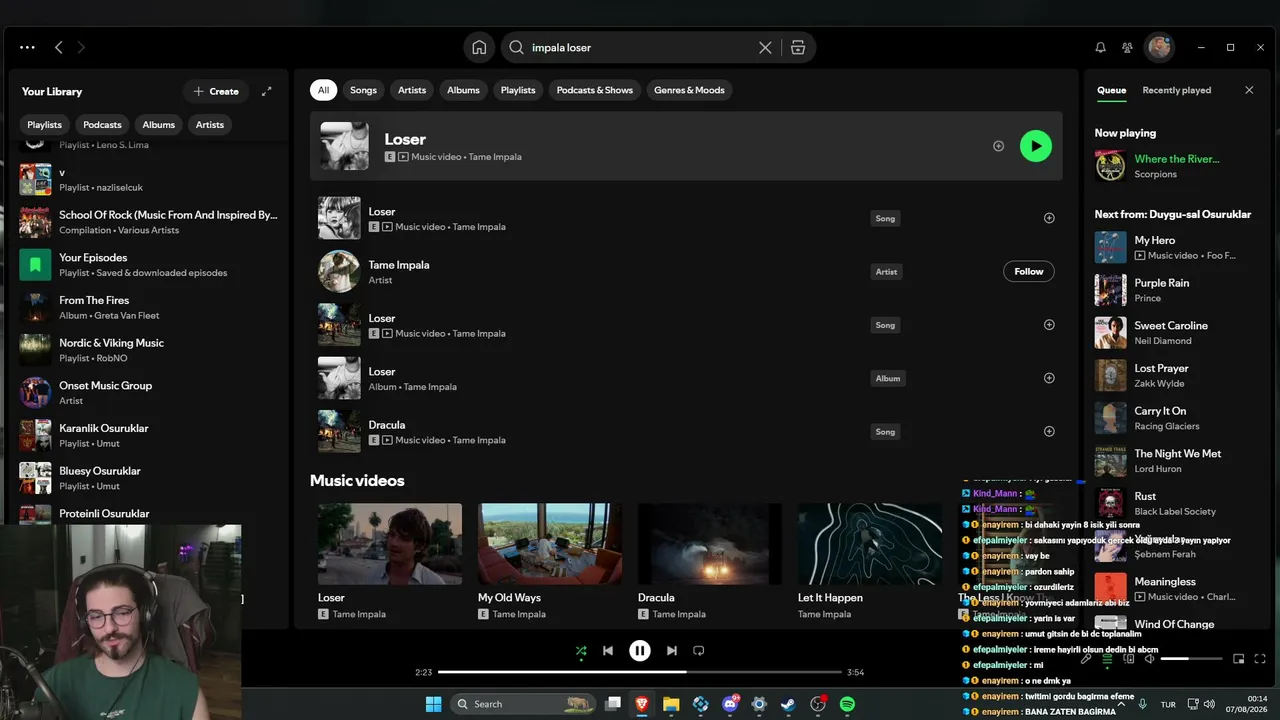
Task: Play the top result Loser
Action: tap(1036, 146)
